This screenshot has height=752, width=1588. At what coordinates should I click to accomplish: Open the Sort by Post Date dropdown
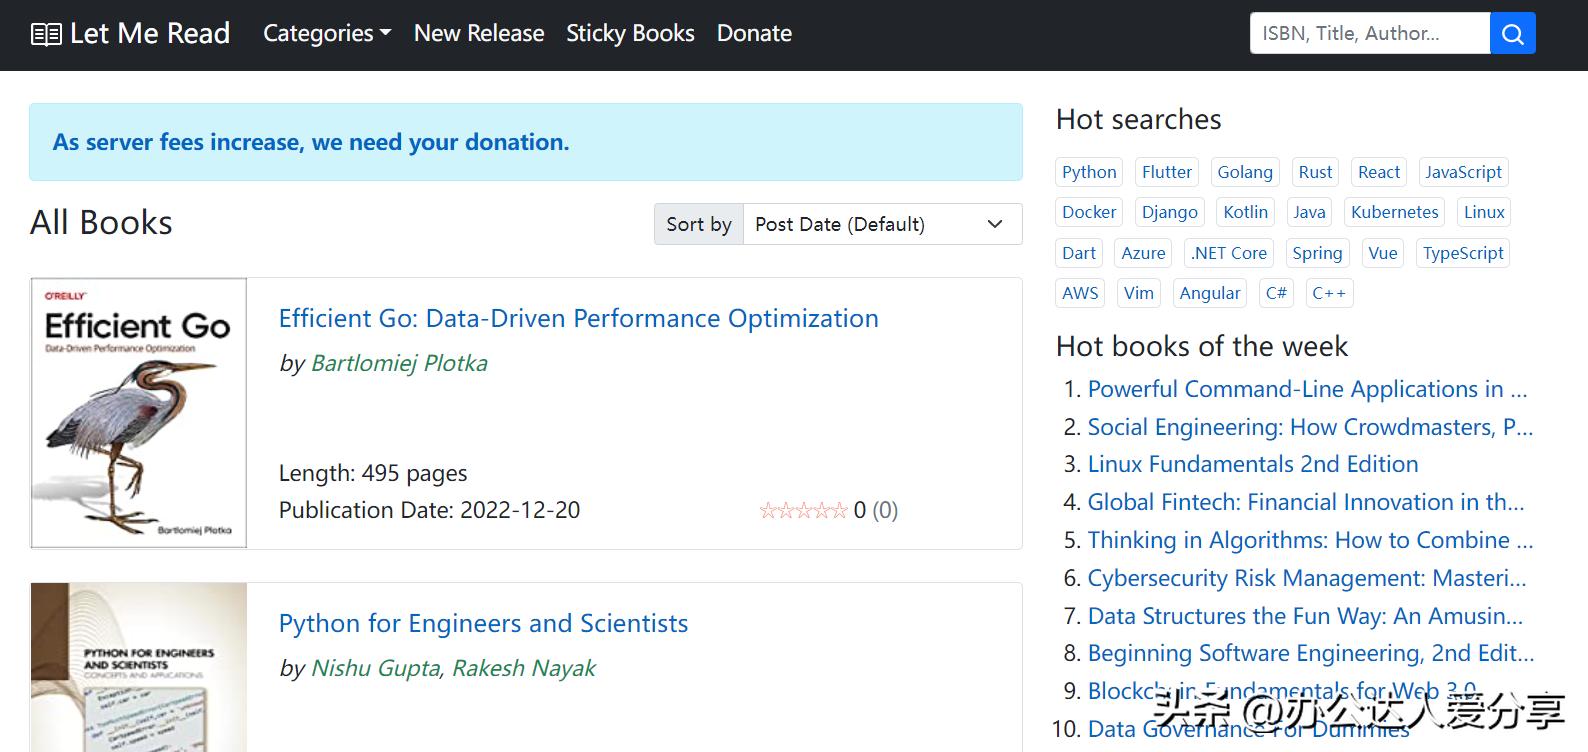881,224
